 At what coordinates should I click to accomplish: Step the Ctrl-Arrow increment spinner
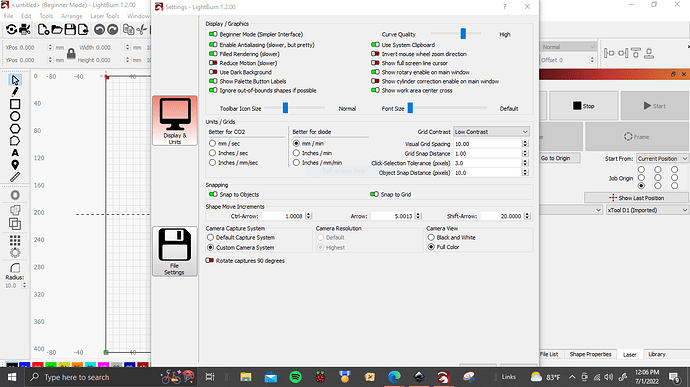[x=308, y=216]
